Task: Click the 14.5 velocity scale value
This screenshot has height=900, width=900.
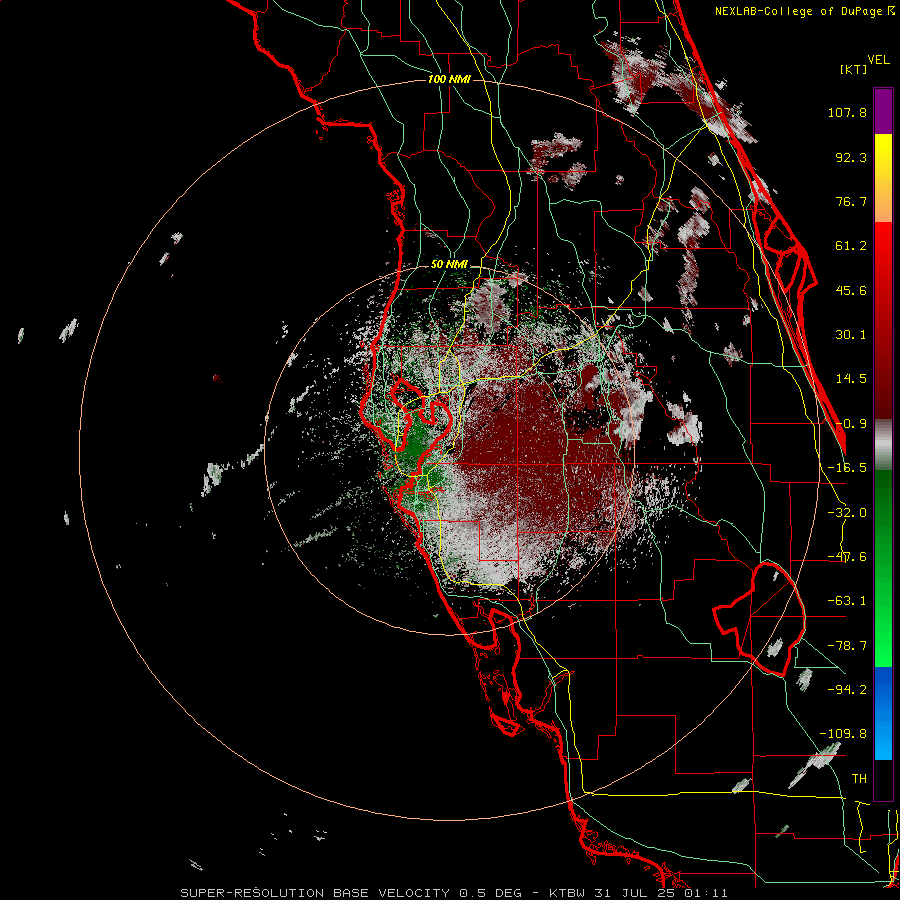Action: click(x=851, y=379)
